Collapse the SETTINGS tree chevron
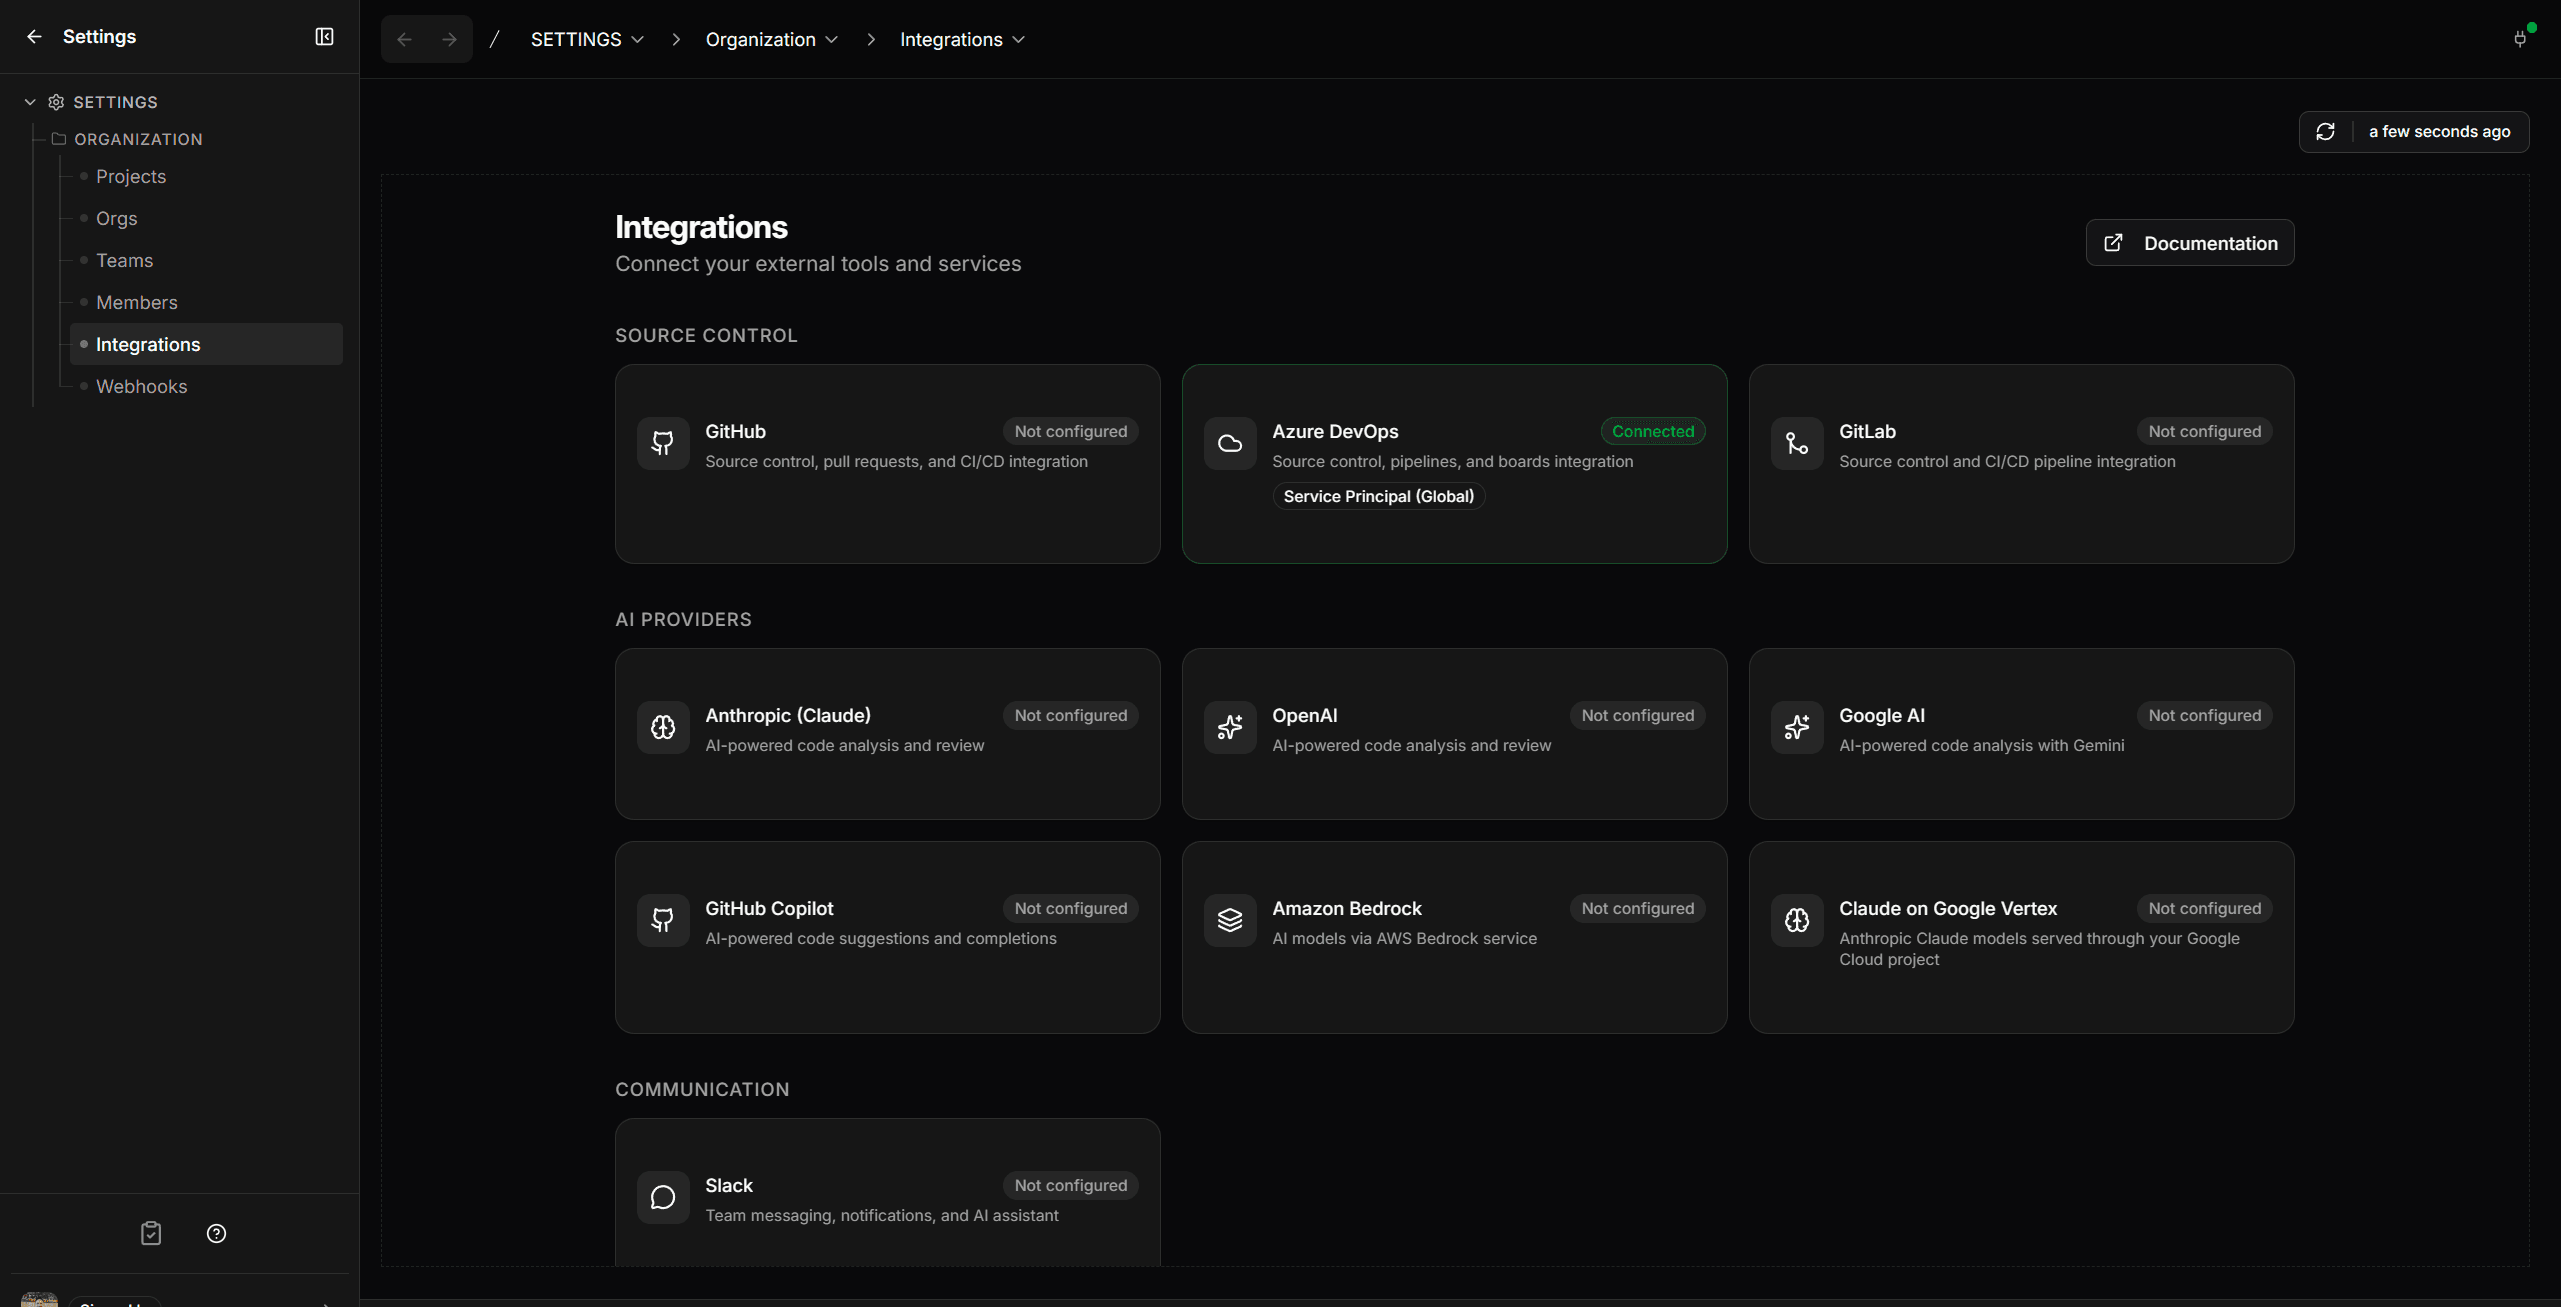 click(30, 102)
